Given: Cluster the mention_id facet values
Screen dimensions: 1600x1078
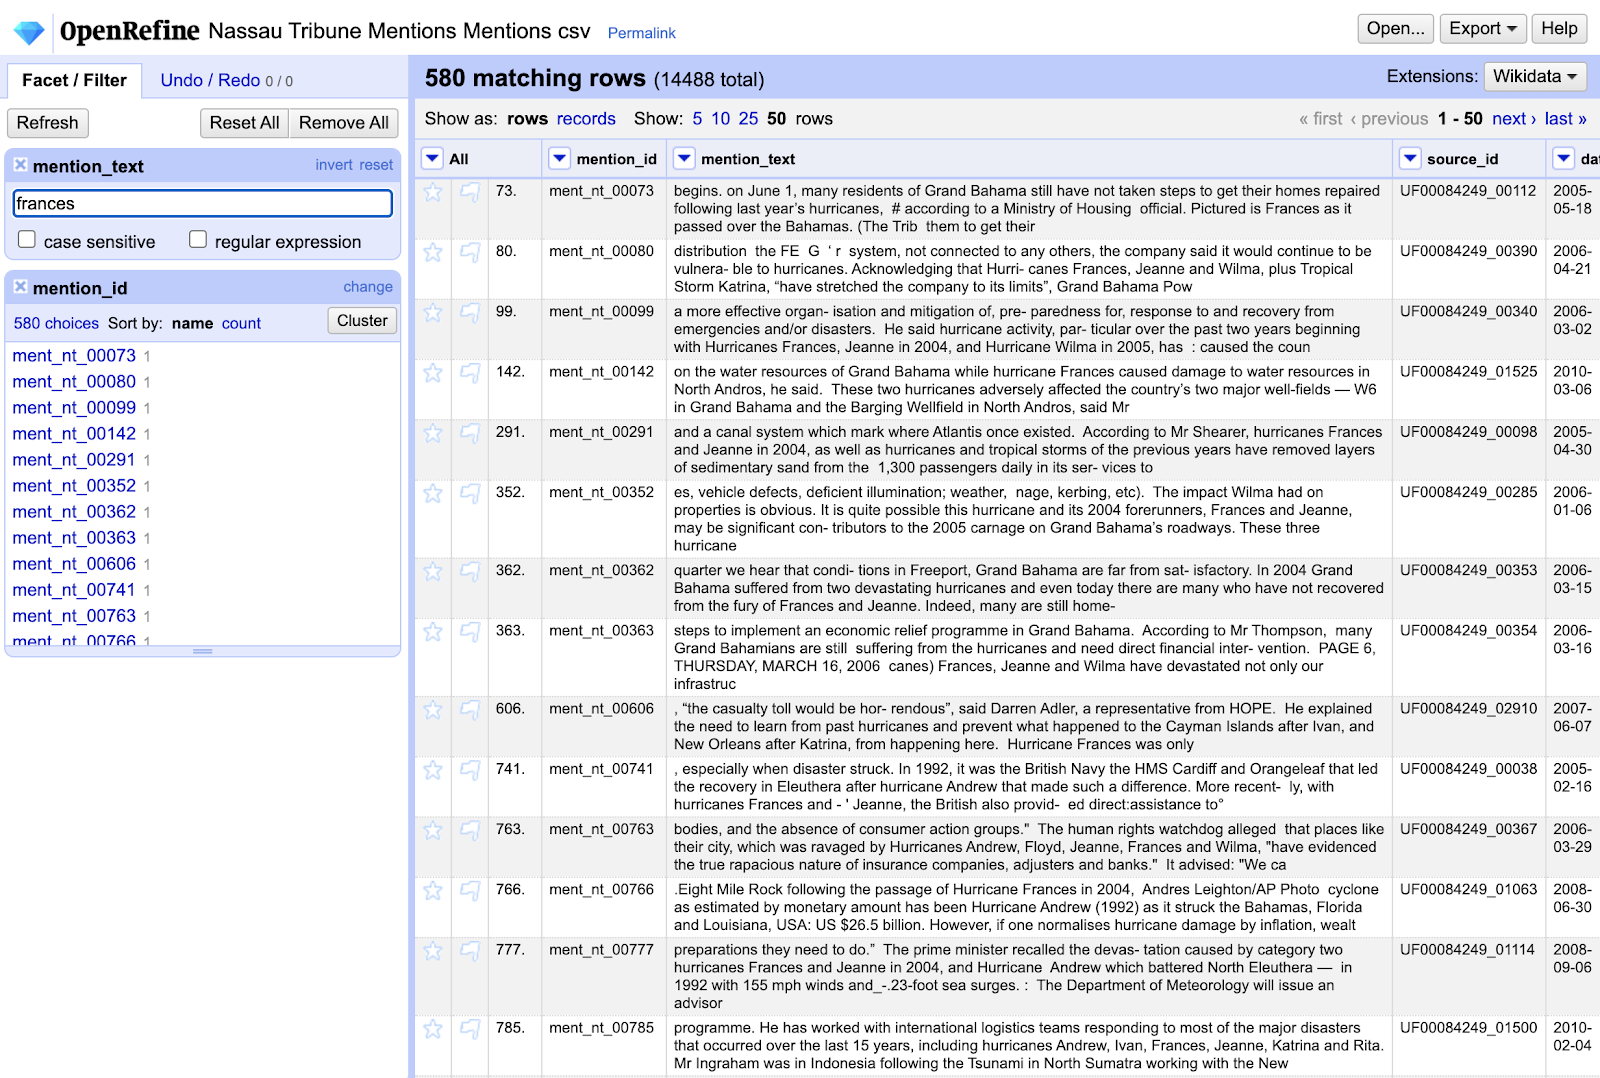Looking at the screenshot, I should 362,320.
